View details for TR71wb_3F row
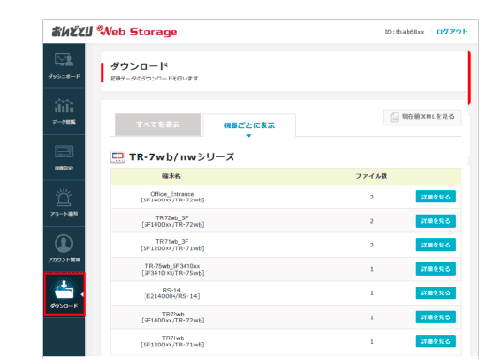The width and height of the screenshot is (484, 361). 435,245
